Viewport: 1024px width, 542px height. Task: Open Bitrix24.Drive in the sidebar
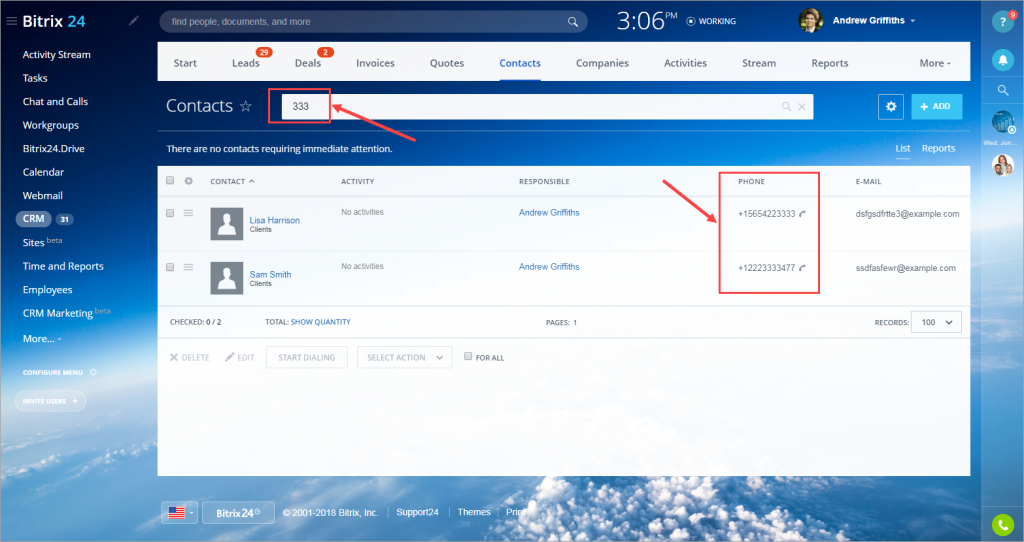(54, 149)
